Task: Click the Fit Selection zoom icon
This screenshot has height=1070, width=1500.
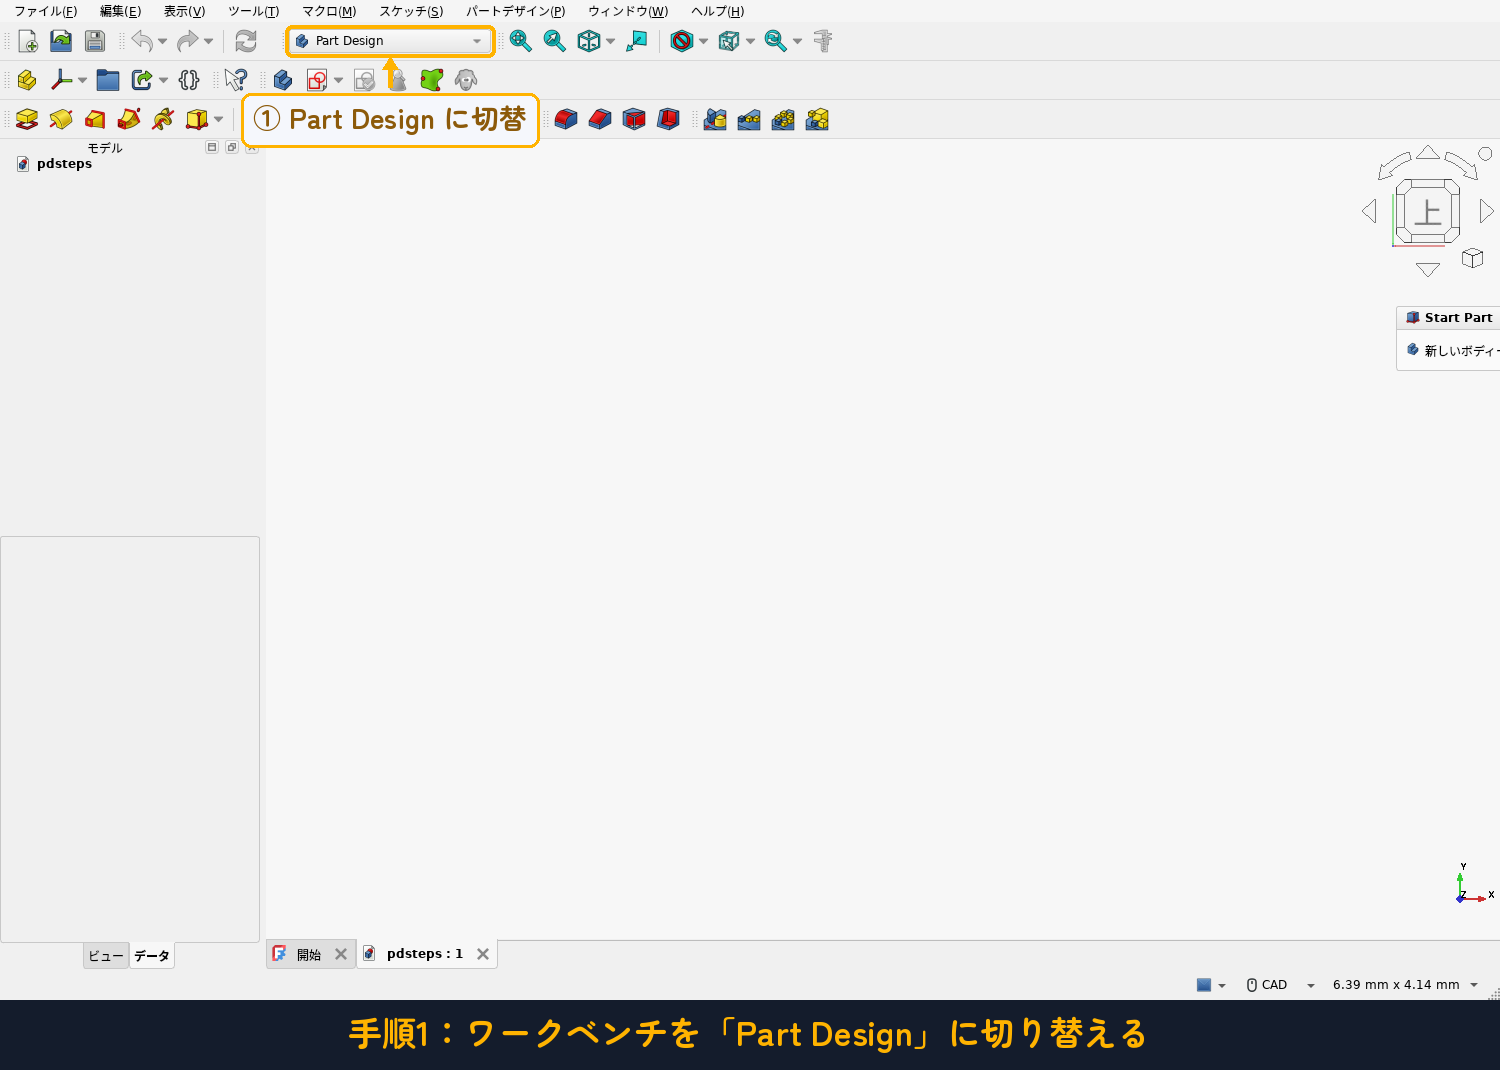Action: (x=555, y=41)
